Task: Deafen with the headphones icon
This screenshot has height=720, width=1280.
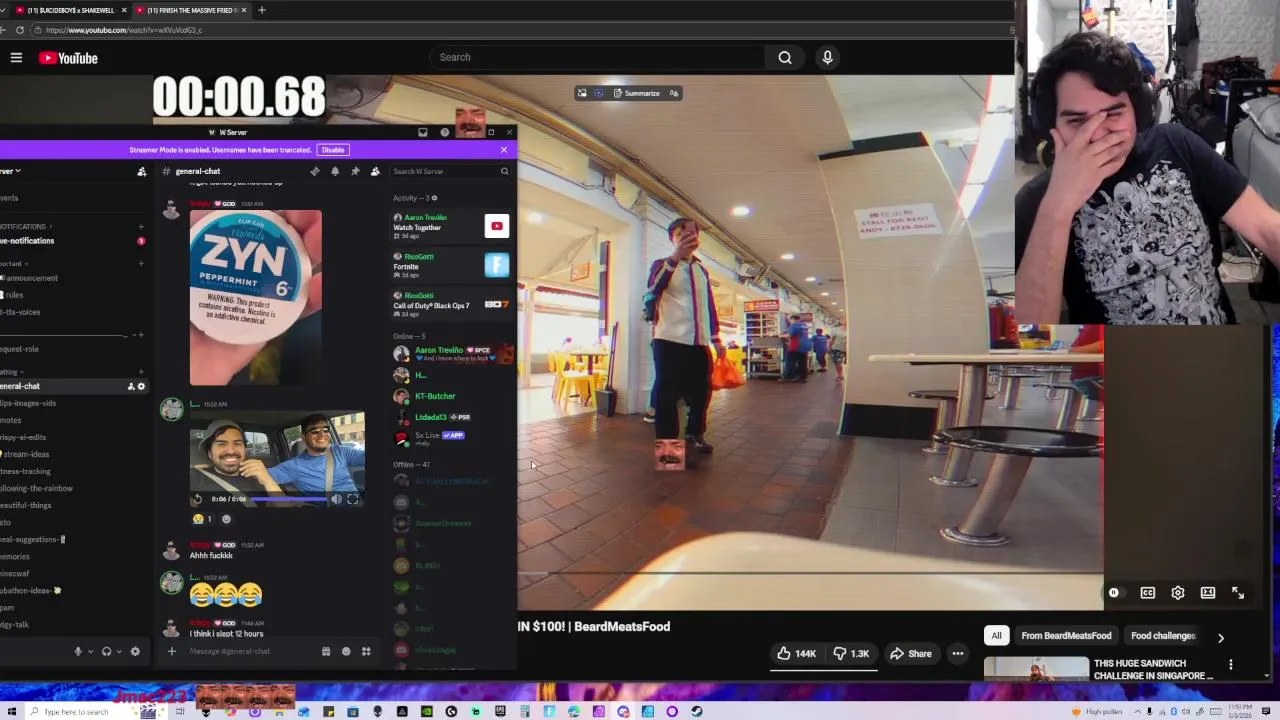Action: (x=106, y=651)
